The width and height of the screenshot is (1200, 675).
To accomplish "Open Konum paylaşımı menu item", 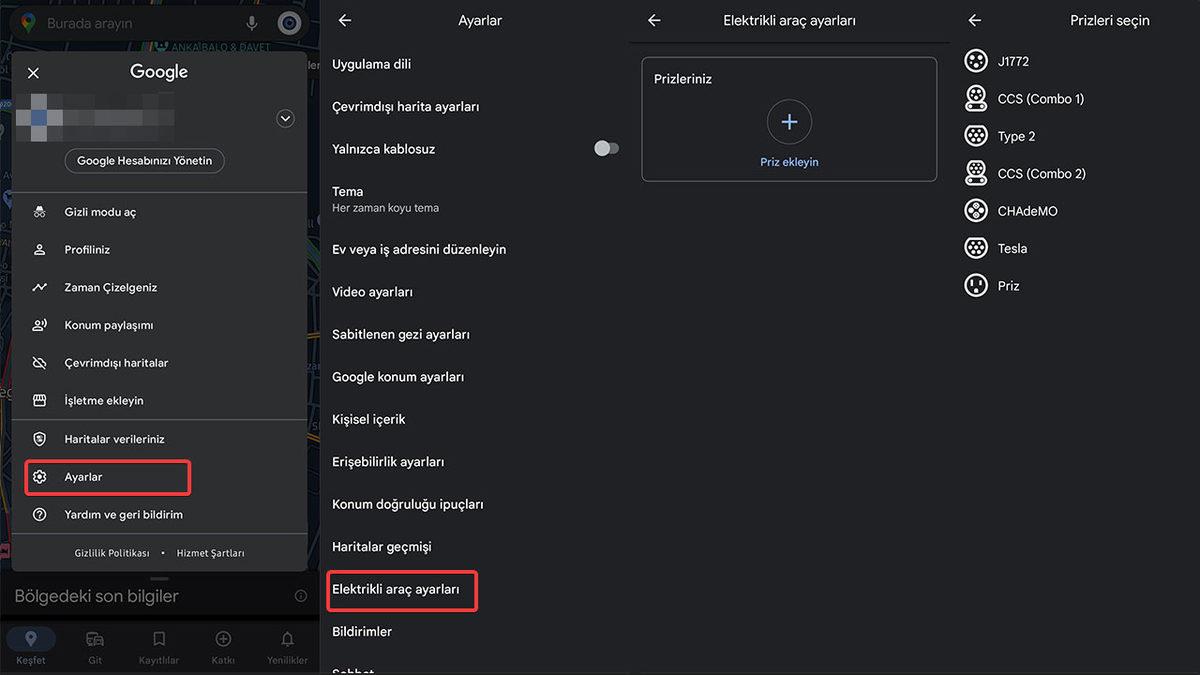I will coord(108,325).
